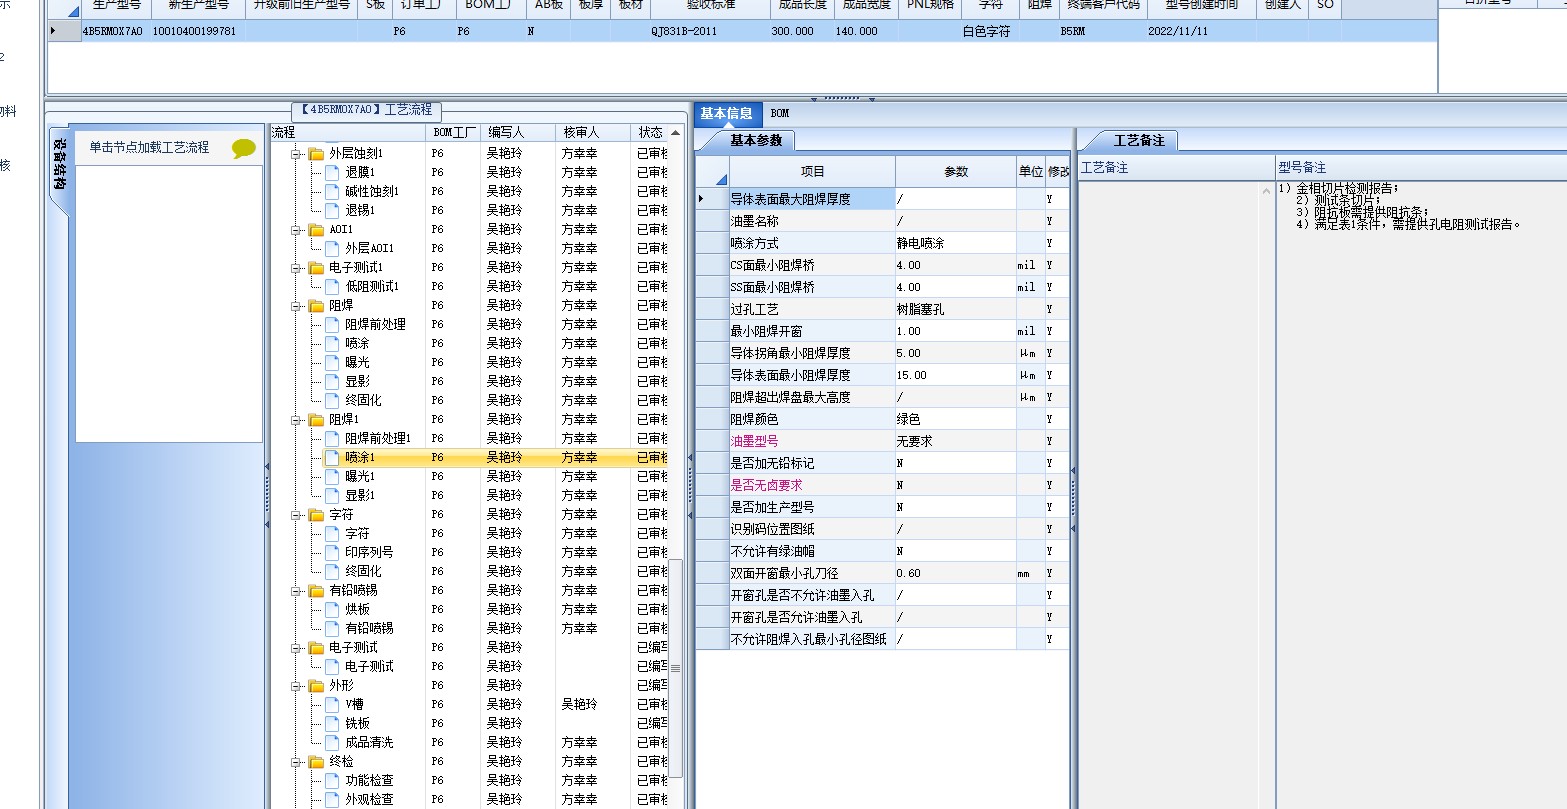Click the document icon beside 印序列号
Screen dimensions: 1567x809
[332, 553]
